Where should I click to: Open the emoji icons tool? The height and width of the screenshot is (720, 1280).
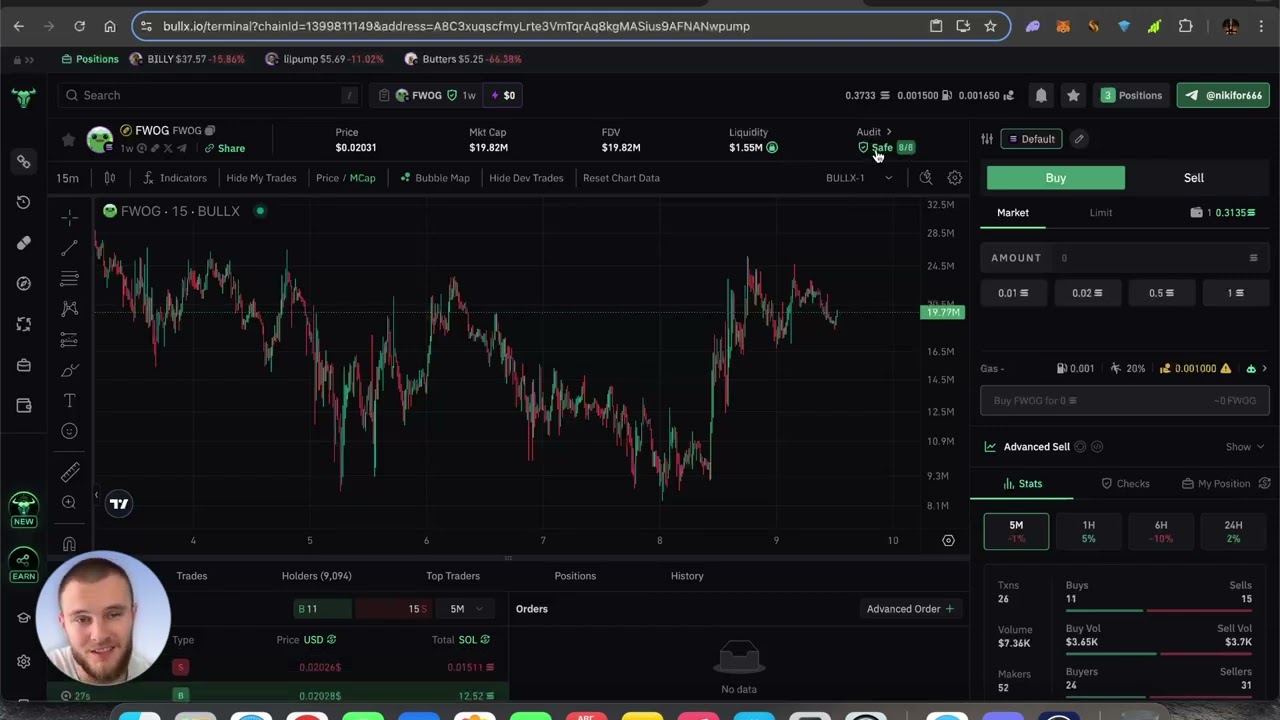[69, 431]
